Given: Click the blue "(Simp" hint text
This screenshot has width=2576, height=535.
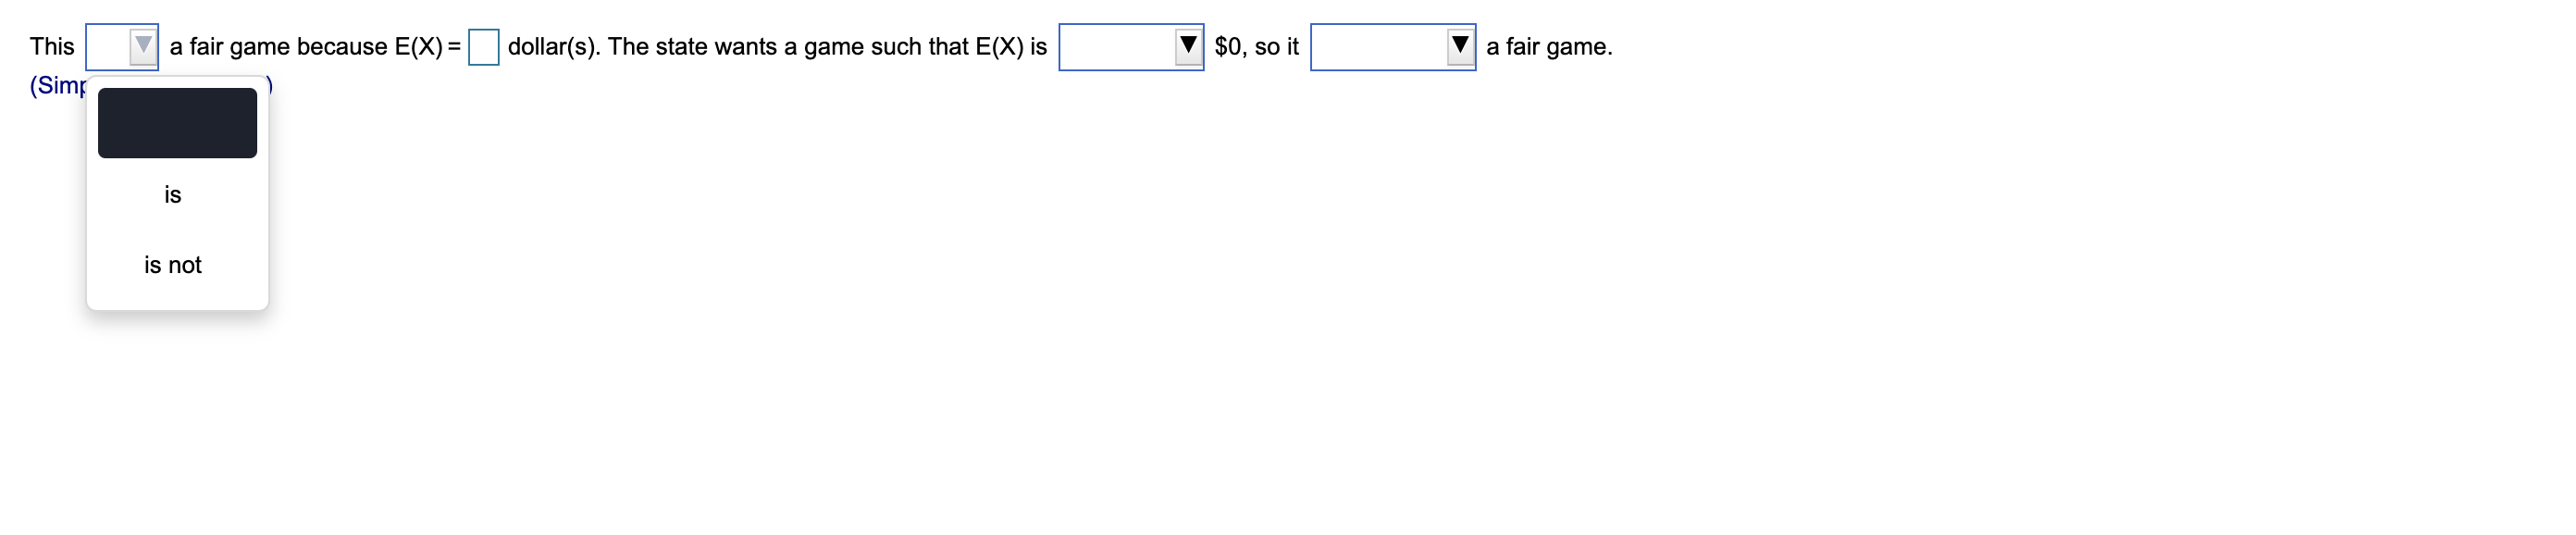Looking at the screenshot, I should tap(58, 86).
